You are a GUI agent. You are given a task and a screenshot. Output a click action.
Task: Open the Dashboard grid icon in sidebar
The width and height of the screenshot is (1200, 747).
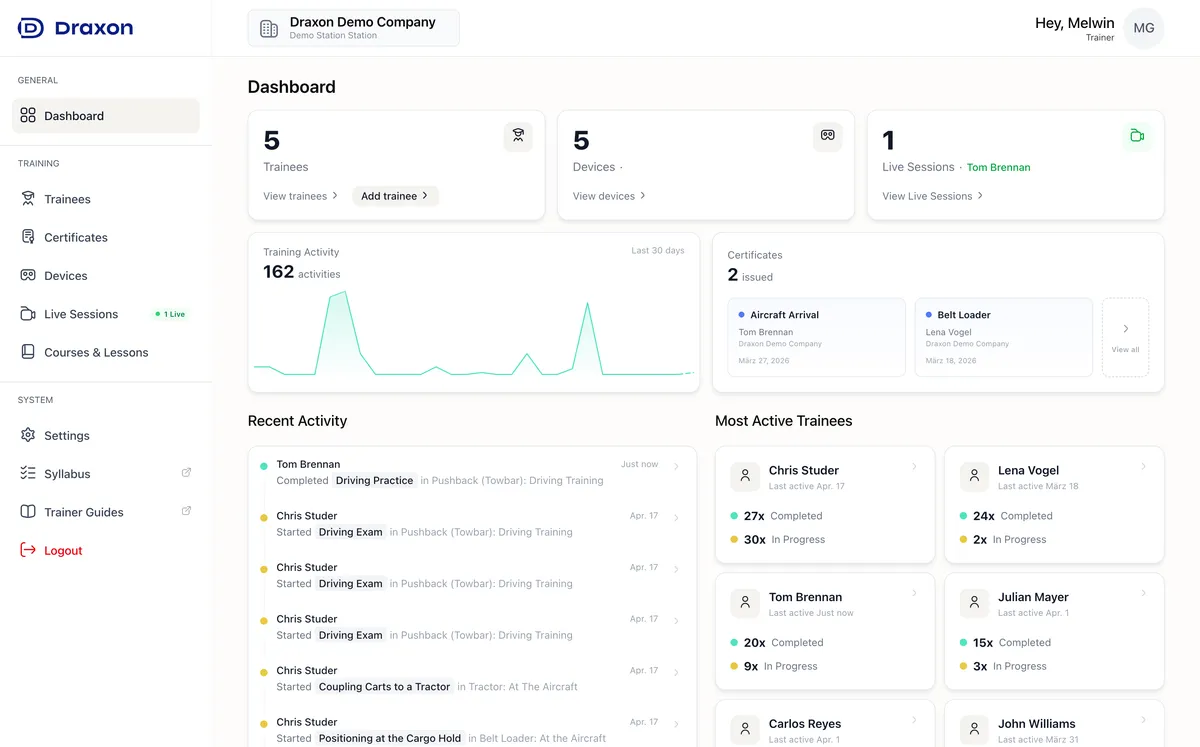point(28,116)
